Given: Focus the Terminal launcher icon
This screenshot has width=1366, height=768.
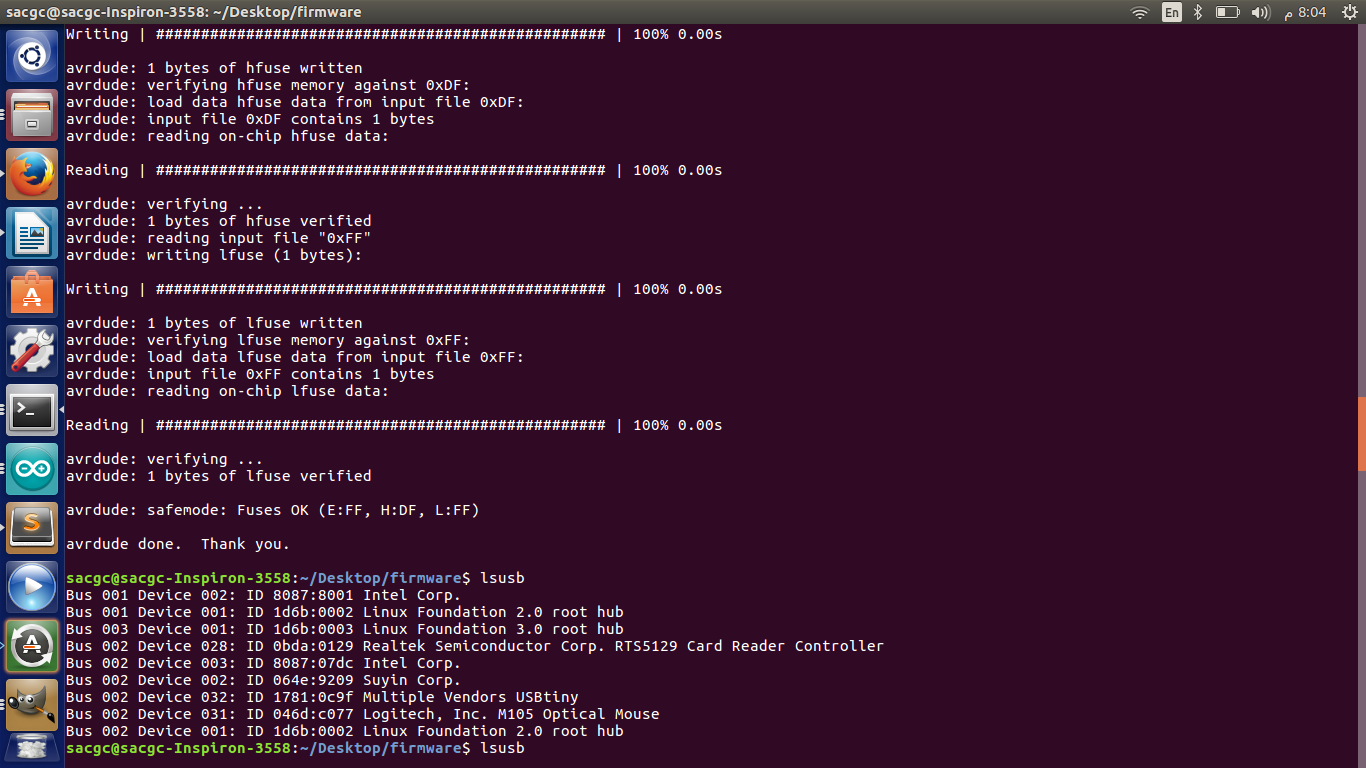Looking at the screenshot, I should pos(32,410).
